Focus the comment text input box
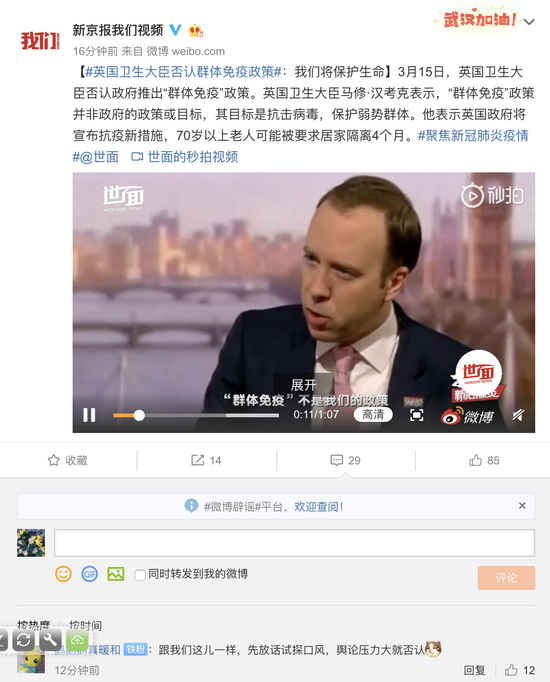 (294, 543)
